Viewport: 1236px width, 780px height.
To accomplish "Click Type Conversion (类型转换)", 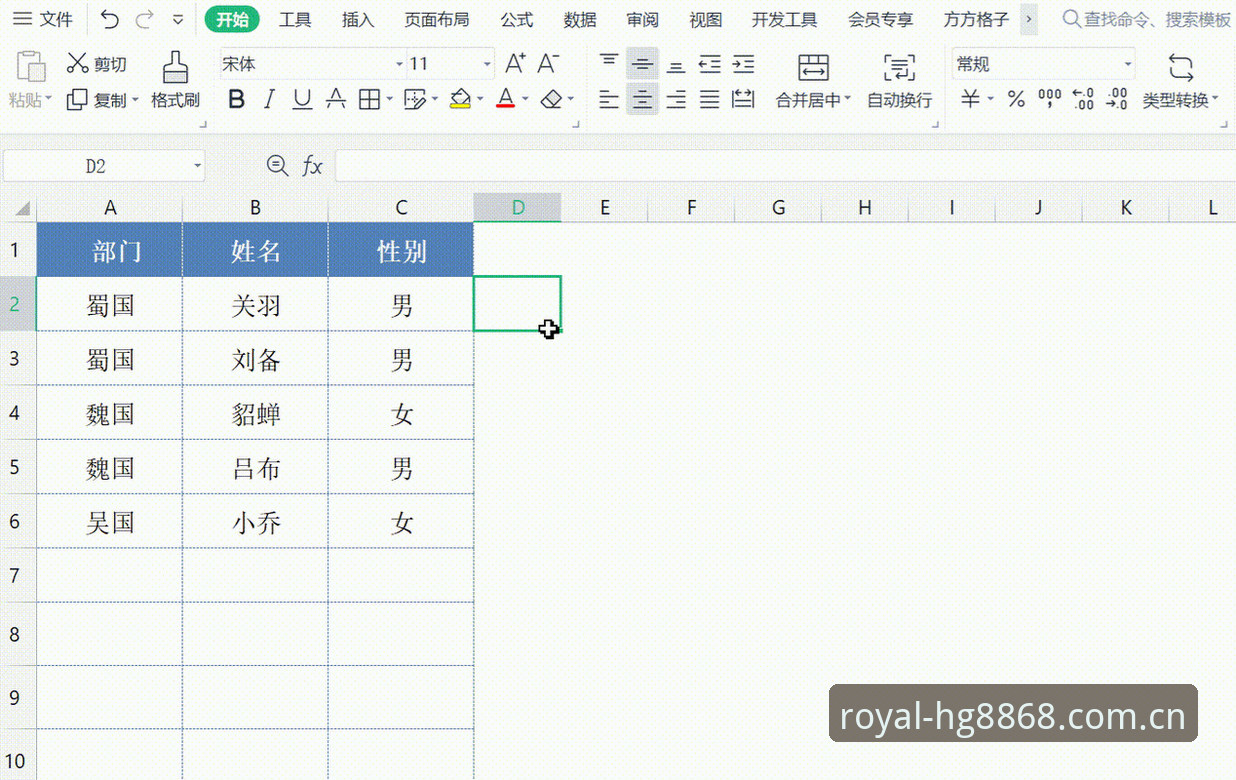I will [1180, 81].
